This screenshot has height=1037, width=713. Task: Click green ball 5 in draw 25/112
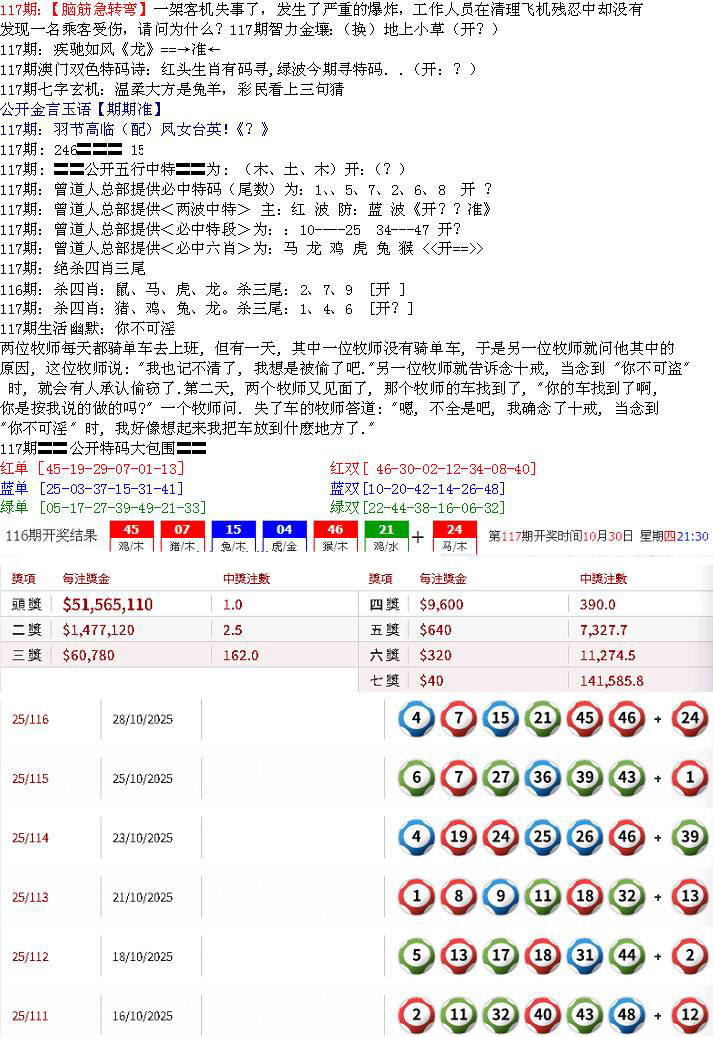tap(416, 955)
